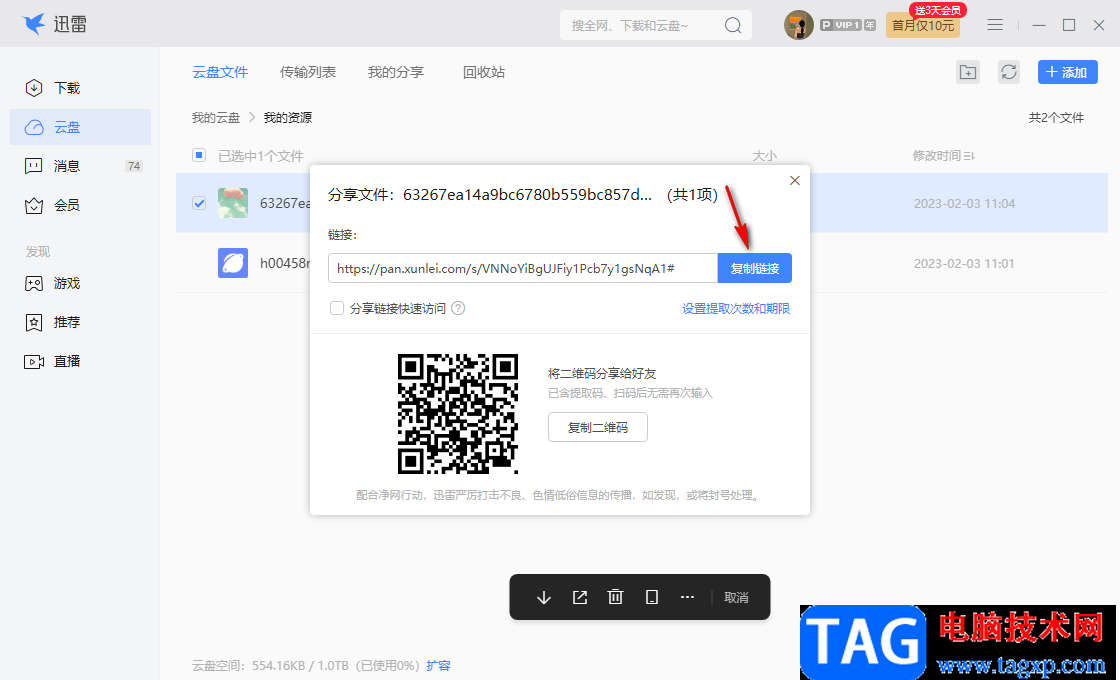The image size is (1120, 680).
Task: Click the device icon in bottom toolbar
Action: pos(651,597)
